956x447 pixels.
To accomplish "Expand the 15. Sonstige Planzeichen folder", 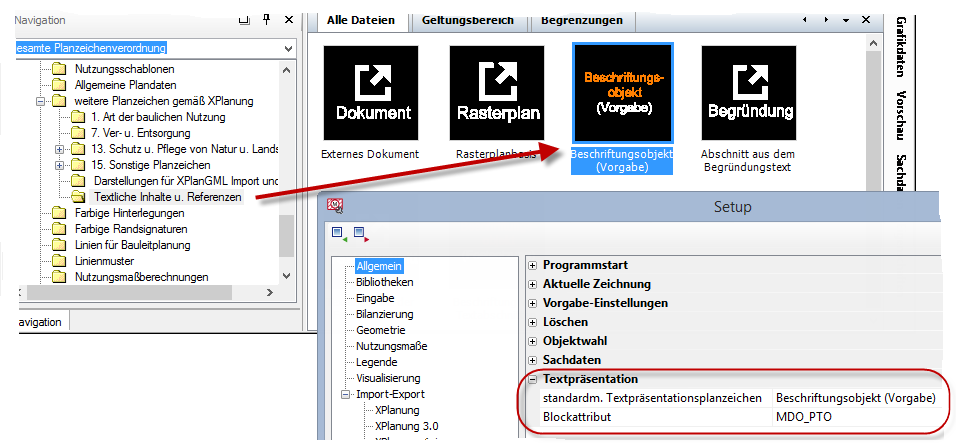I will [x=60, y=165].
